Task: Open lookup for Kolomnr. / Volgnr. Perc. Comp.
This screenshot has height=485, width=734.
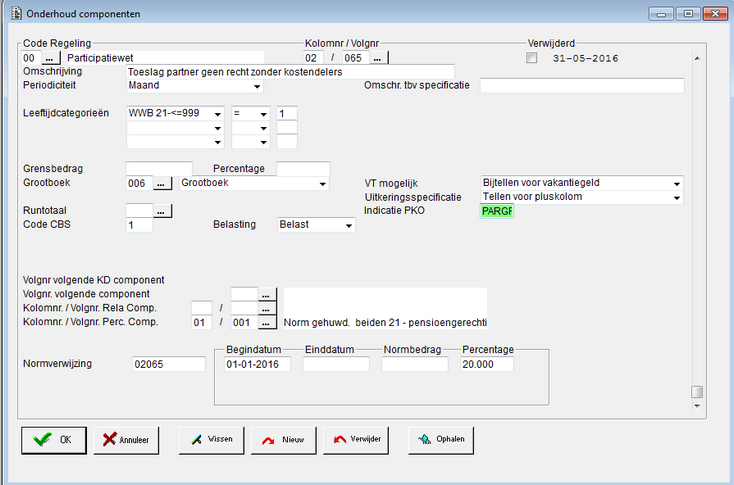Action: point(267,323)
